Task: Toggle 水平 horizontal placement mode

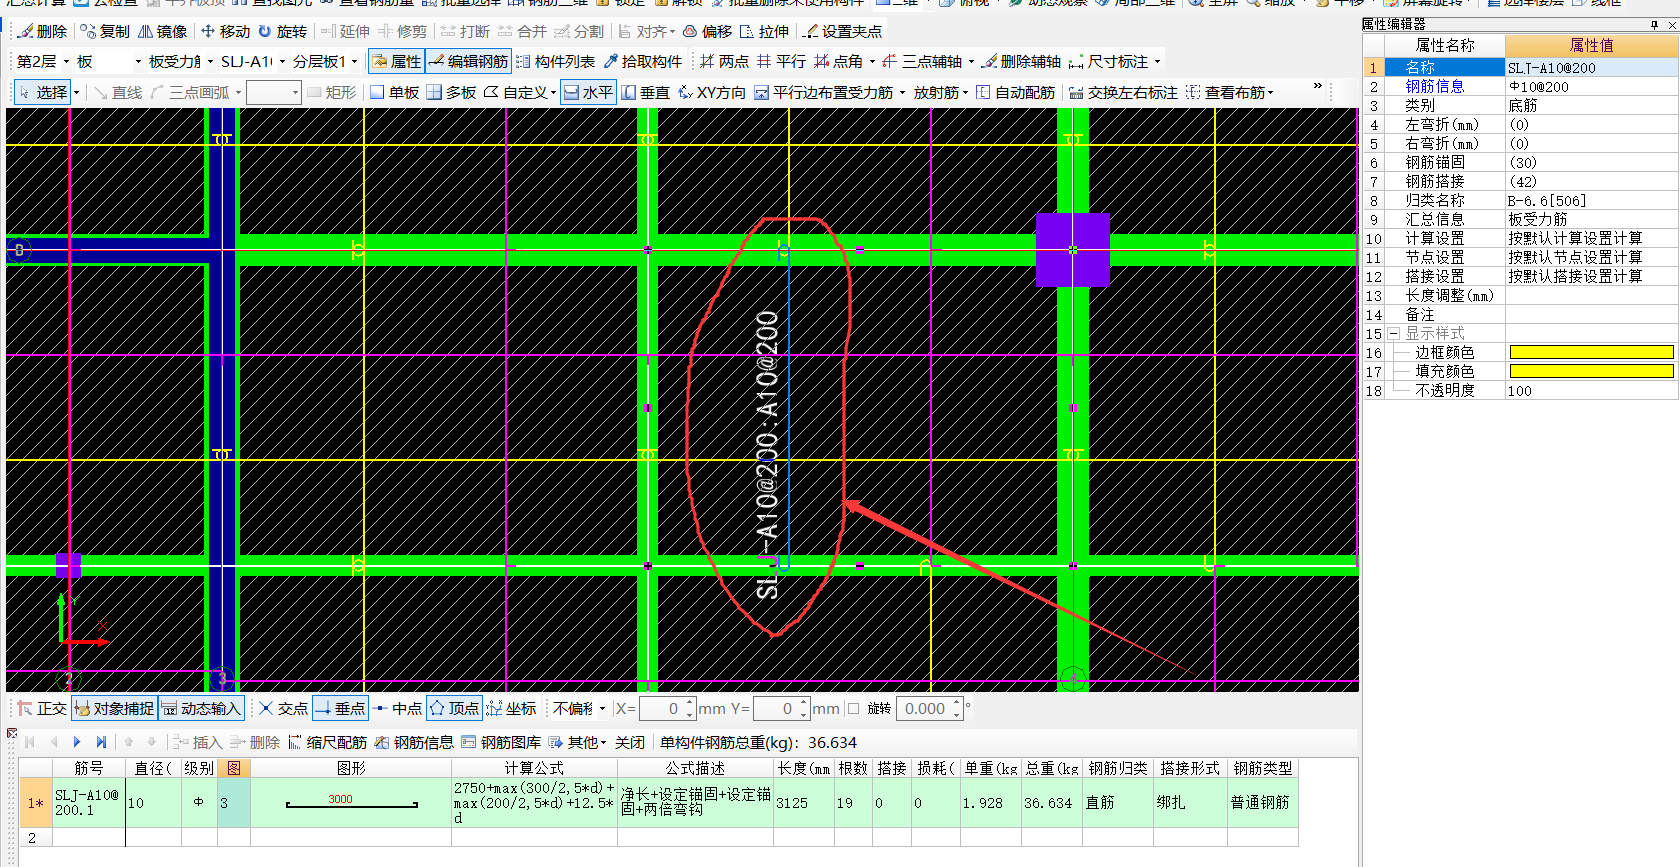Action: point(588,92)
